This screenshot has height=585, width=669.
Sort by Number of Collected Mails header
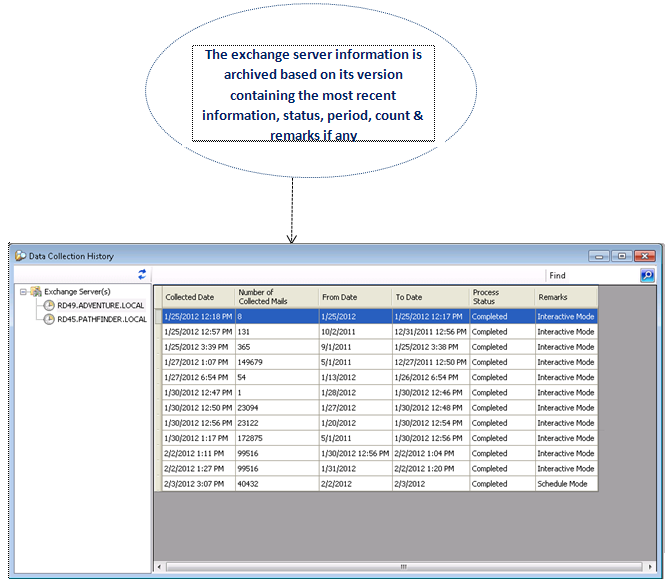[277, 297]
